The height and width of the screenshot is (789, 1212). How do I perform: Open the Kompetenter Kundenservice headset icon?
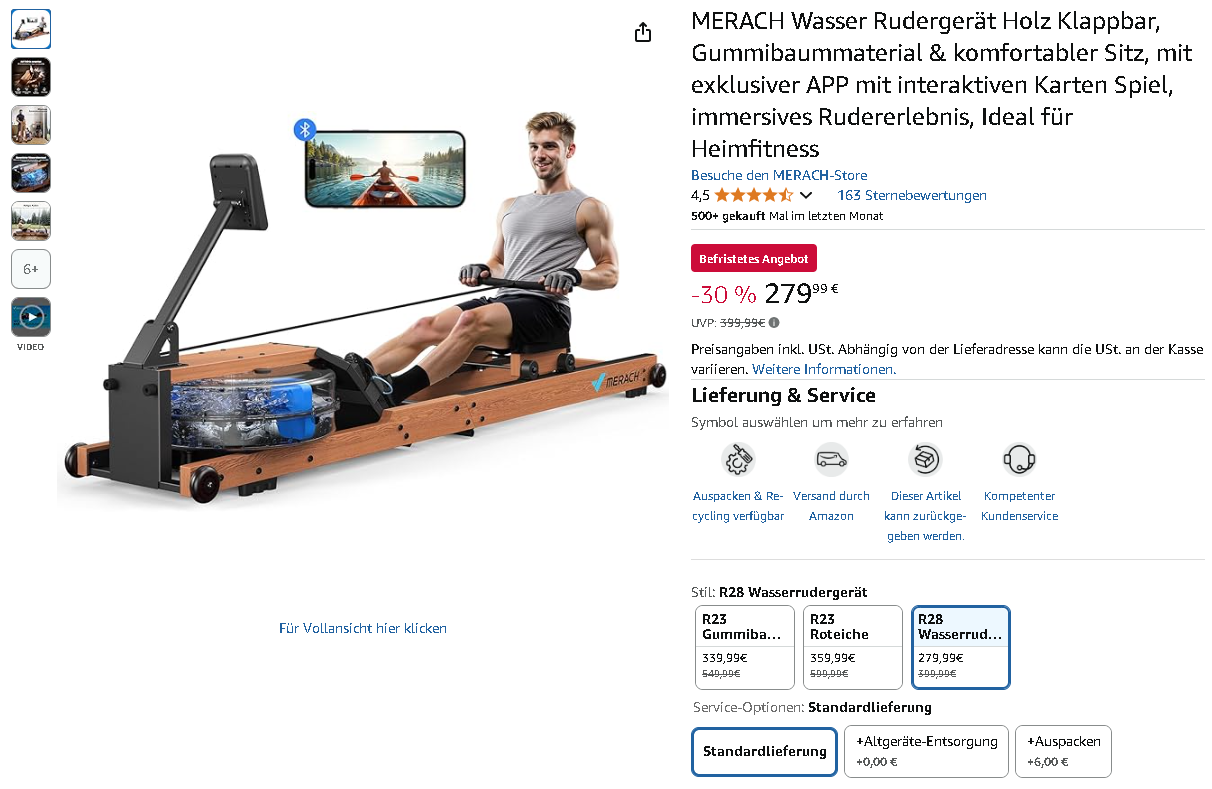tap(1019, 460)
